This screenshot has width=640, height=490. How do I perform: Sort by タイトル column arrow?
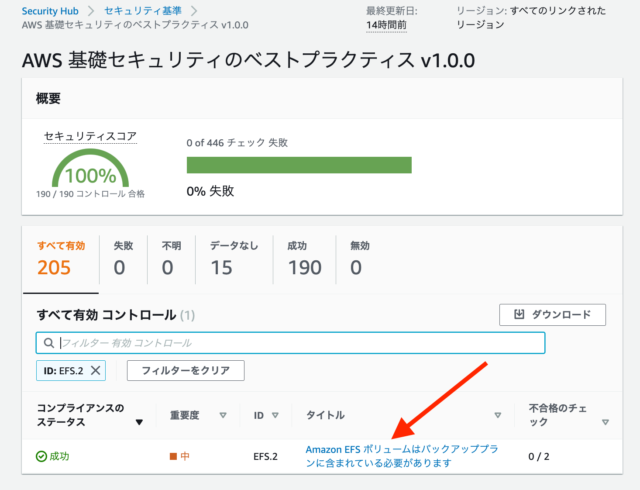point(498,415)
